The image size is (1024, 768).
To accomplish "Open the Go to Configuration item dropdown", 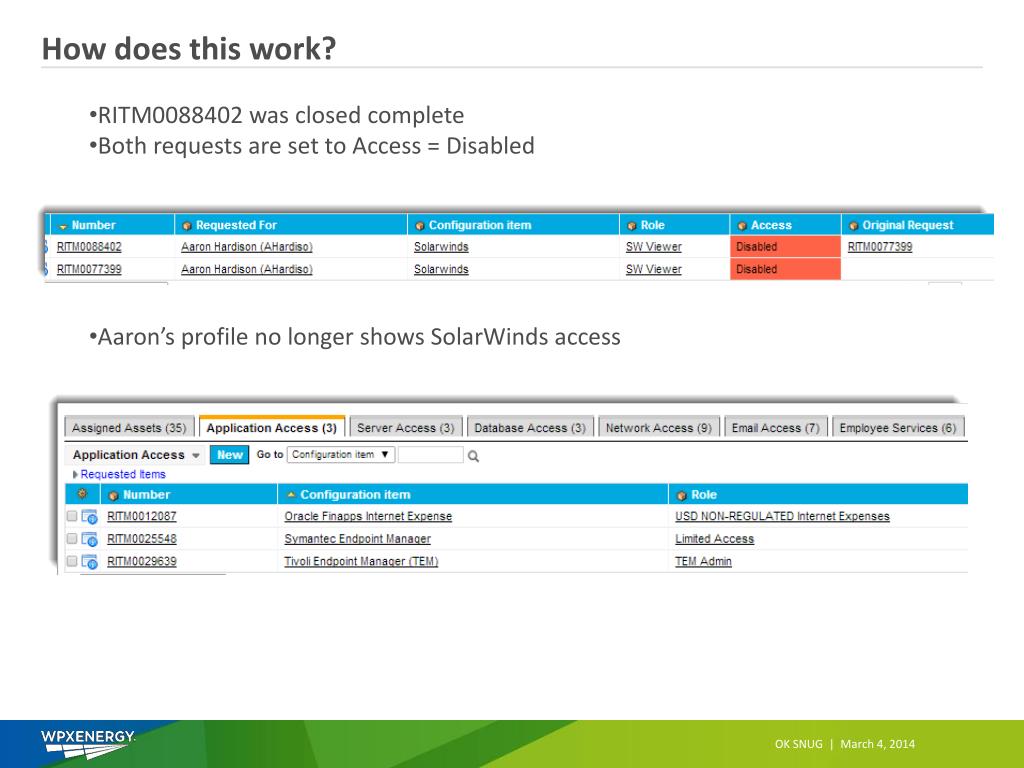I will pos(341,455).
